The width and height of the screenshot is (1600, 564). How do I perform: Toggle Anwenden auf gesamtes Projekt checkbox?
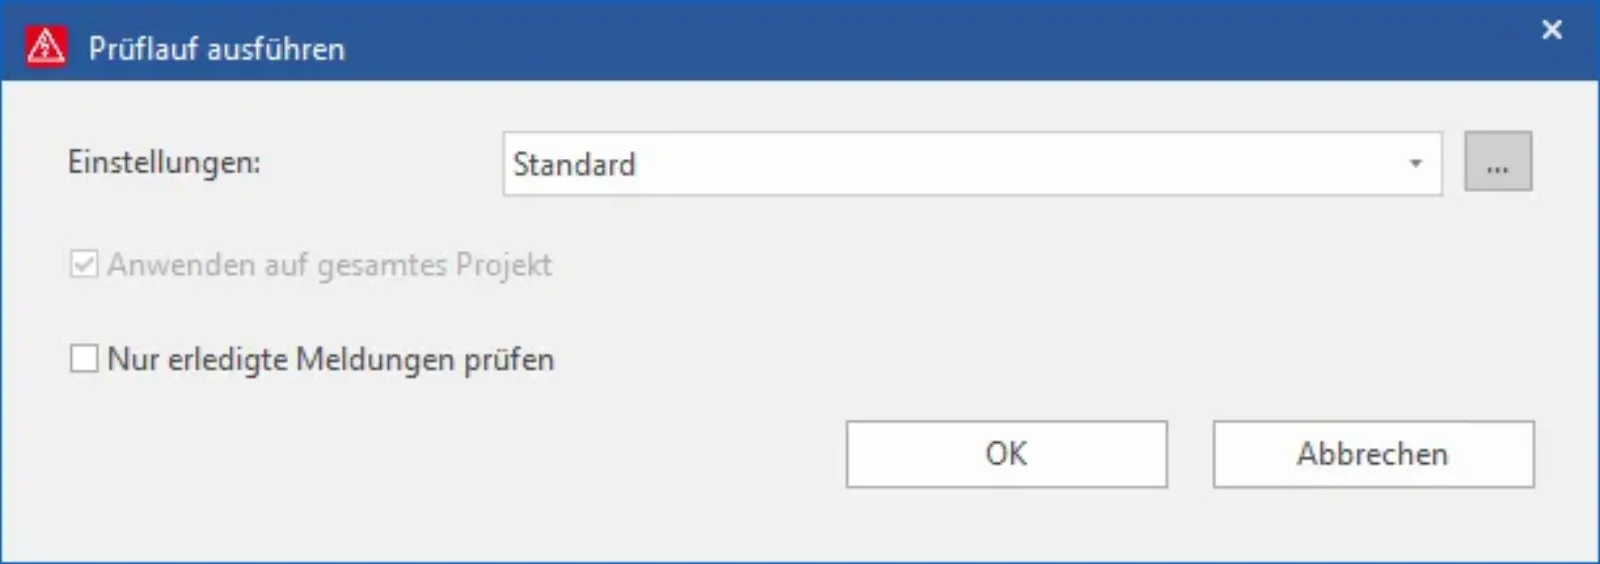[x=84, y=265]
